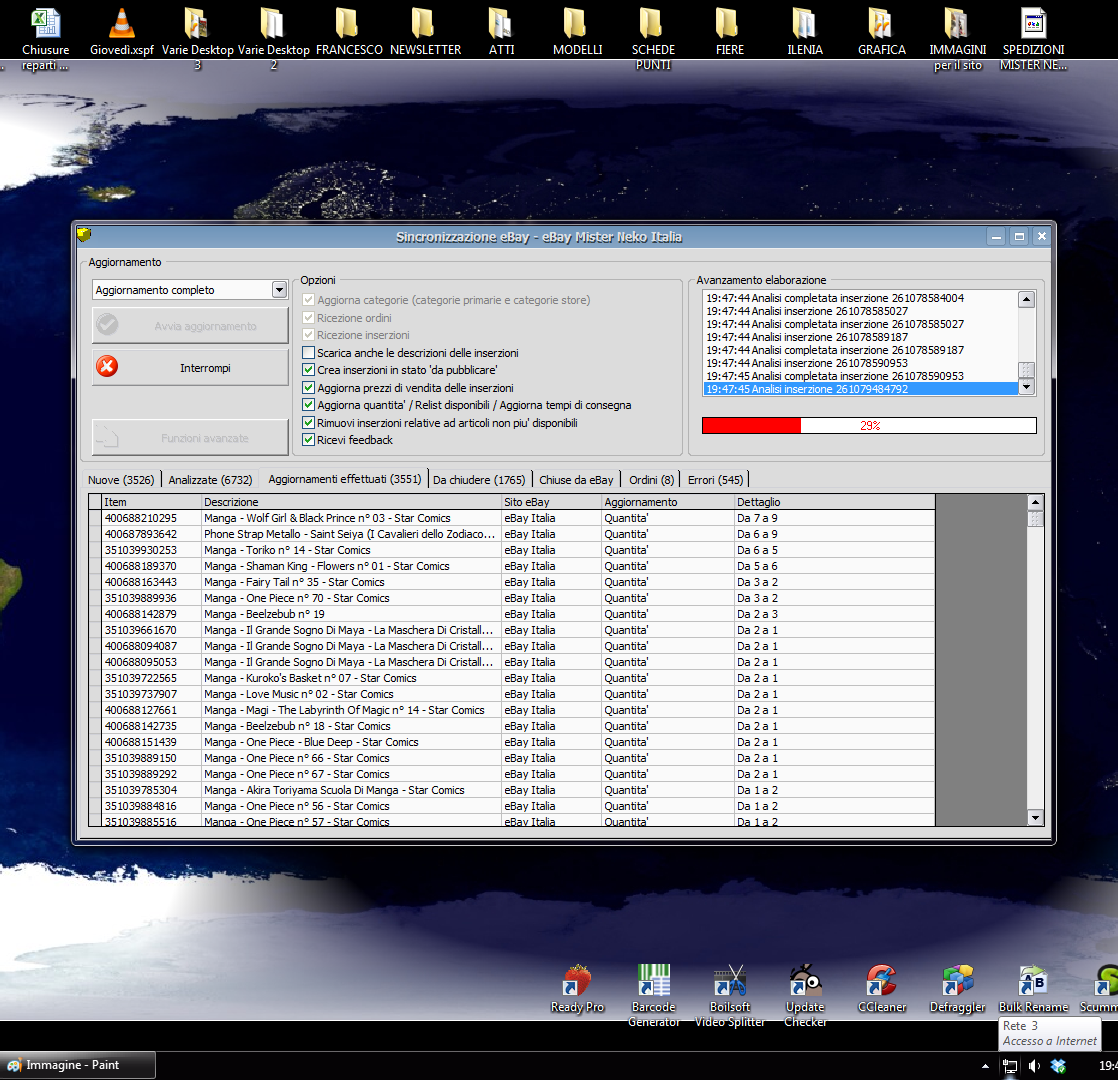The width and height of the screenshot is (1118, 1080).
Task: Select item cell 400687893642
Action: [152, 534]
